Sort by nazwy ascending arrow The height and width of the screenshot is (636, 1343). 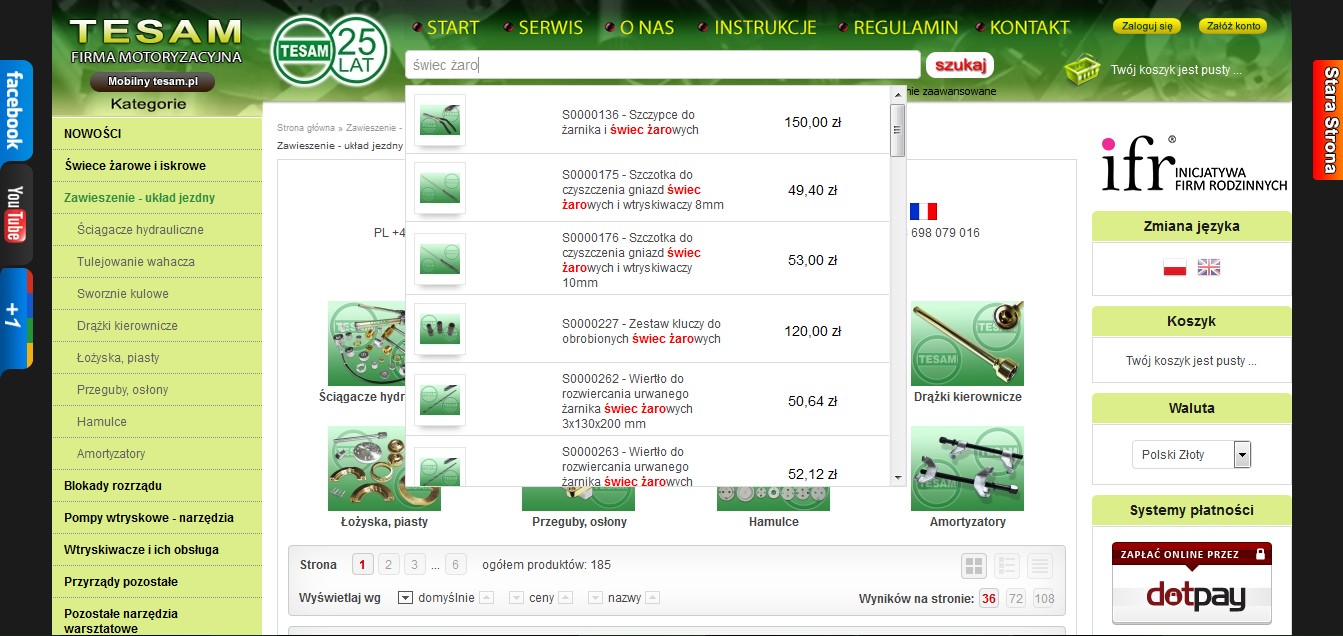(652, 598)
